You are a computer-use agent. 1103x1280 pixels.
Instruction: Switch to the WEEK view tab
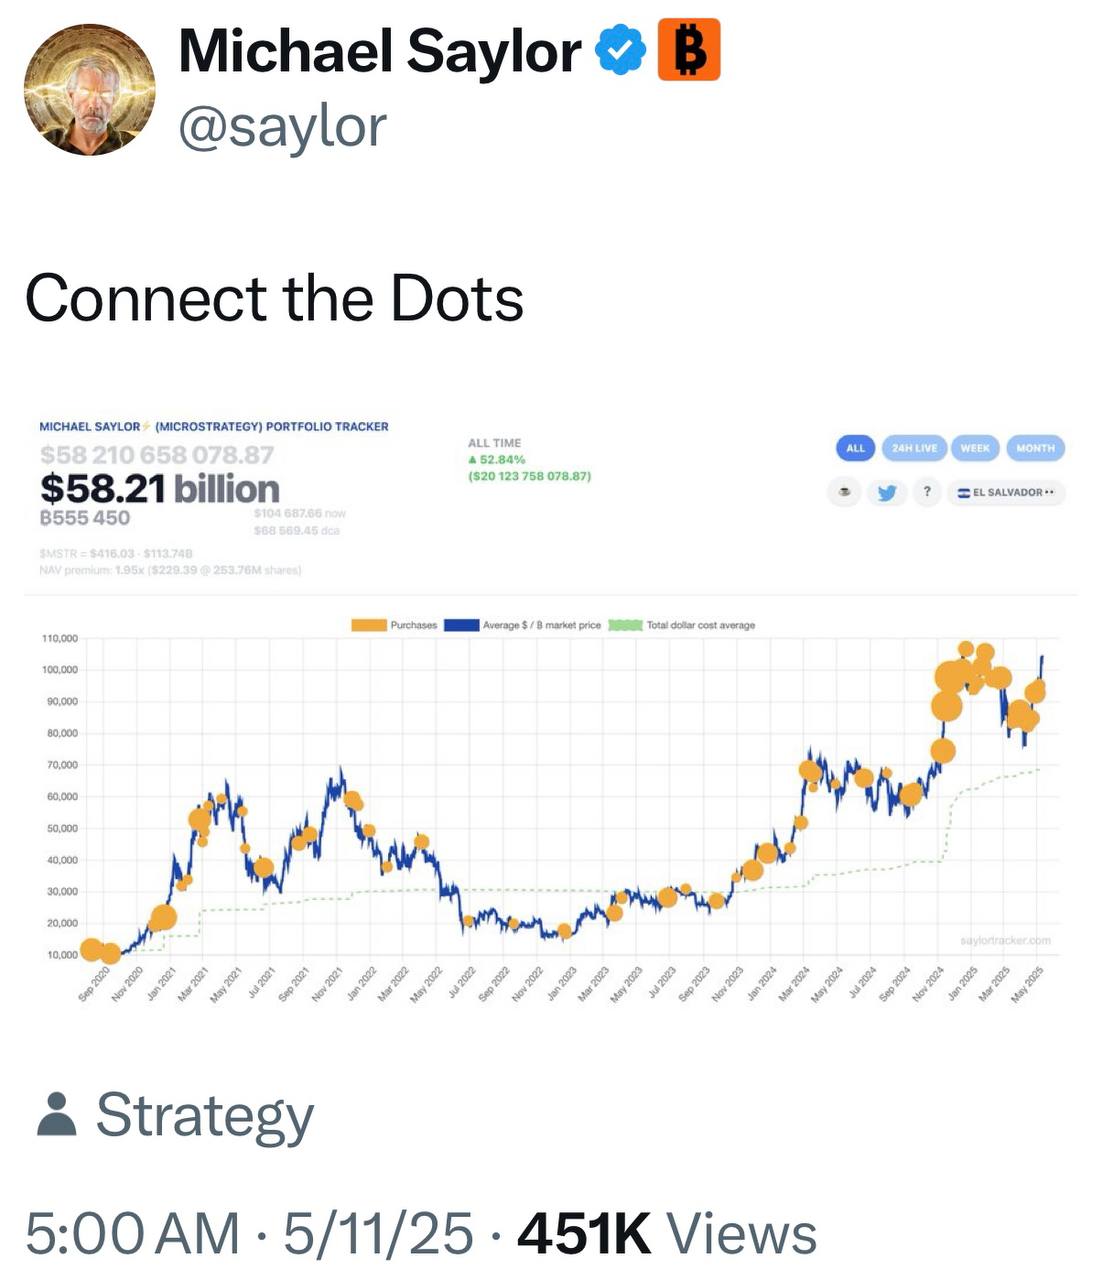(975, 448)
